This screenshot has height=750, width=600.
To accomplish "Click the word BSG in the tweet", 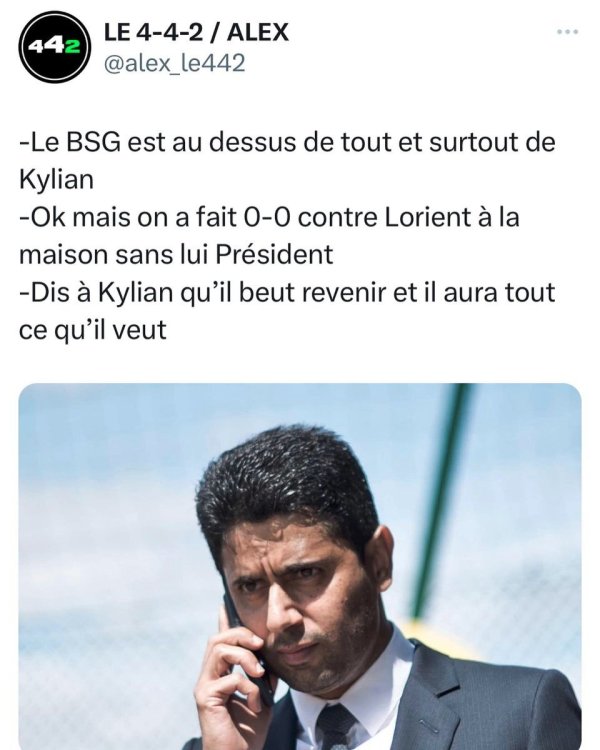I will (93, 143).
